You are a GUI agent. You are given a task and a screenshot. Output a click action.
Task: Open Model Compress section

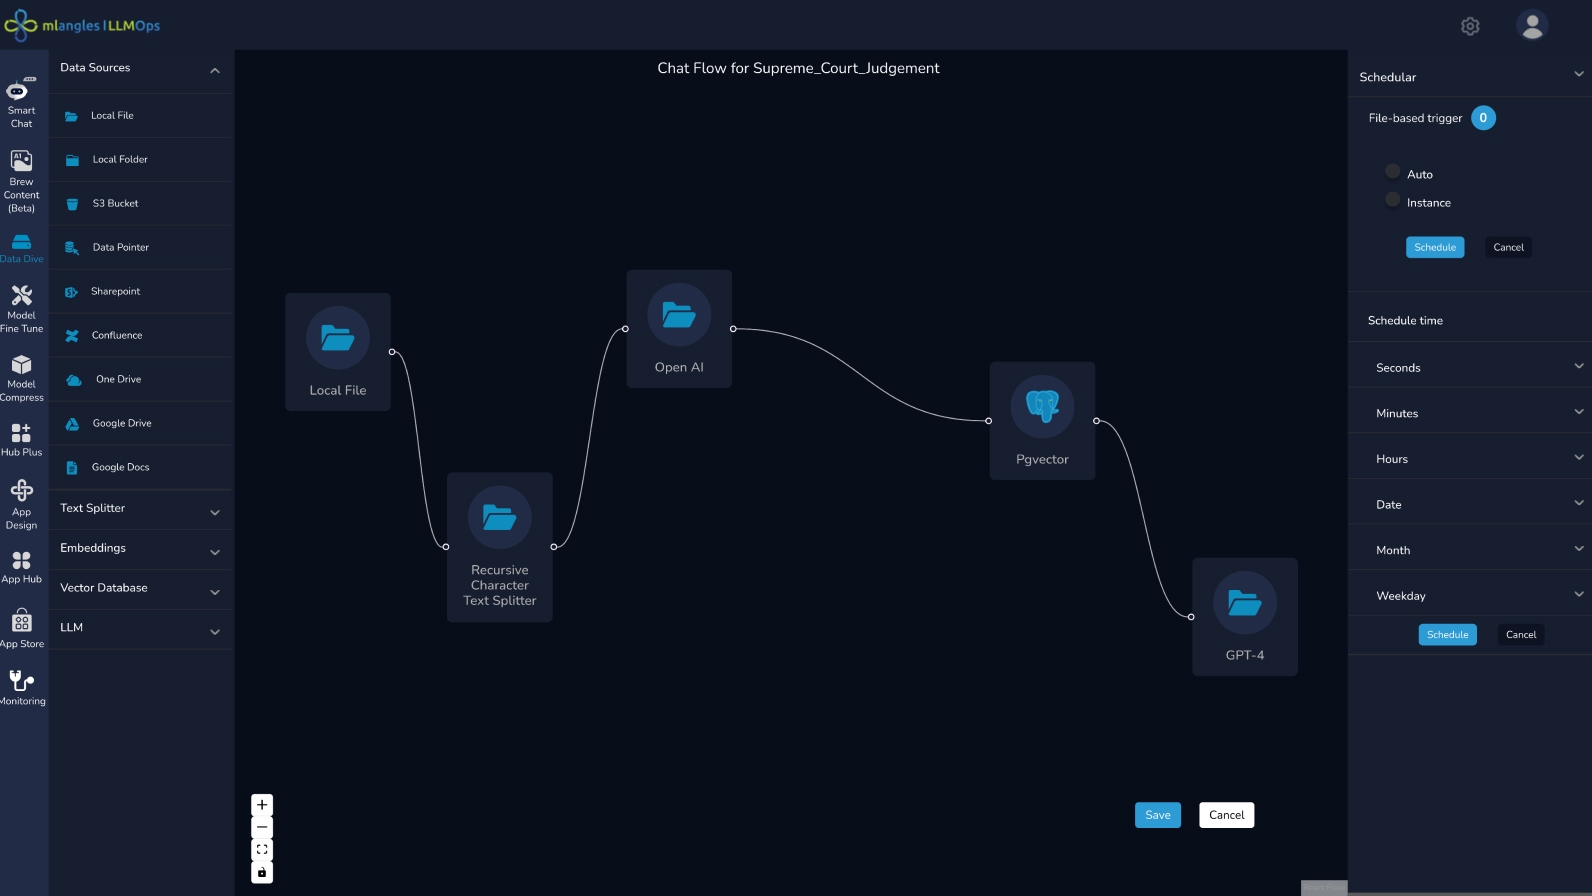point(21,378)
